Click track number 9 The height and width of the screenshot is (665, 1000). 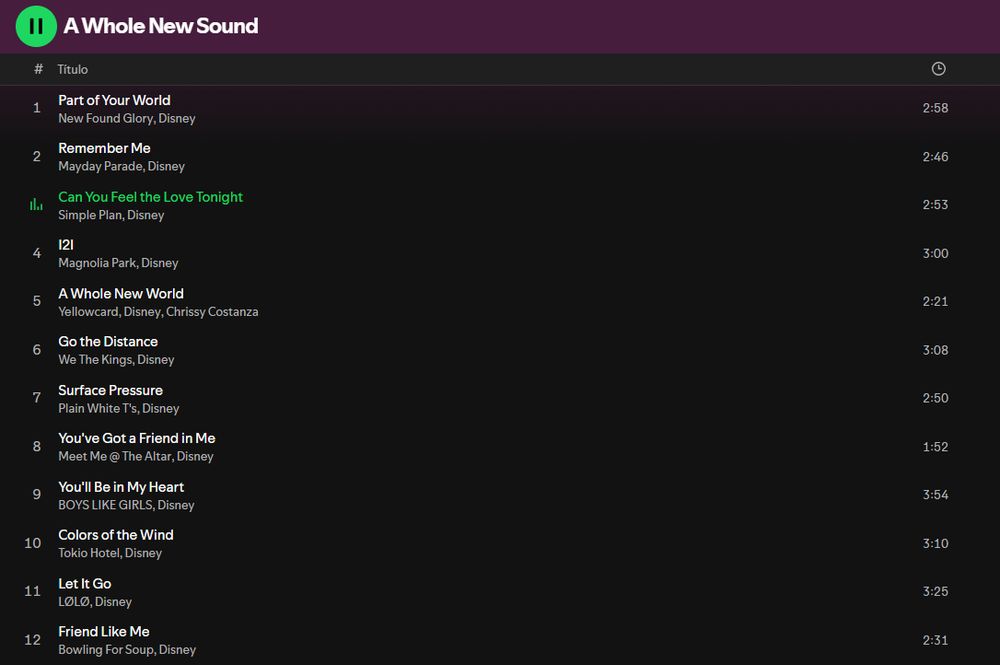tap(36, 494)
